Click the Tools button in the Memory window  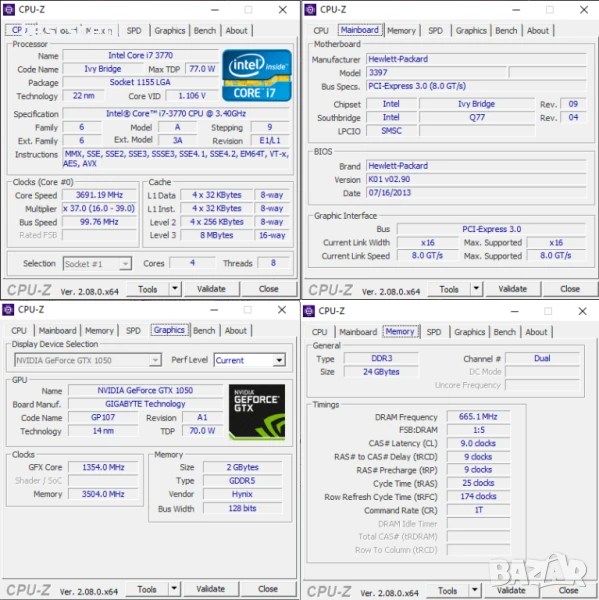coord(447,590)
